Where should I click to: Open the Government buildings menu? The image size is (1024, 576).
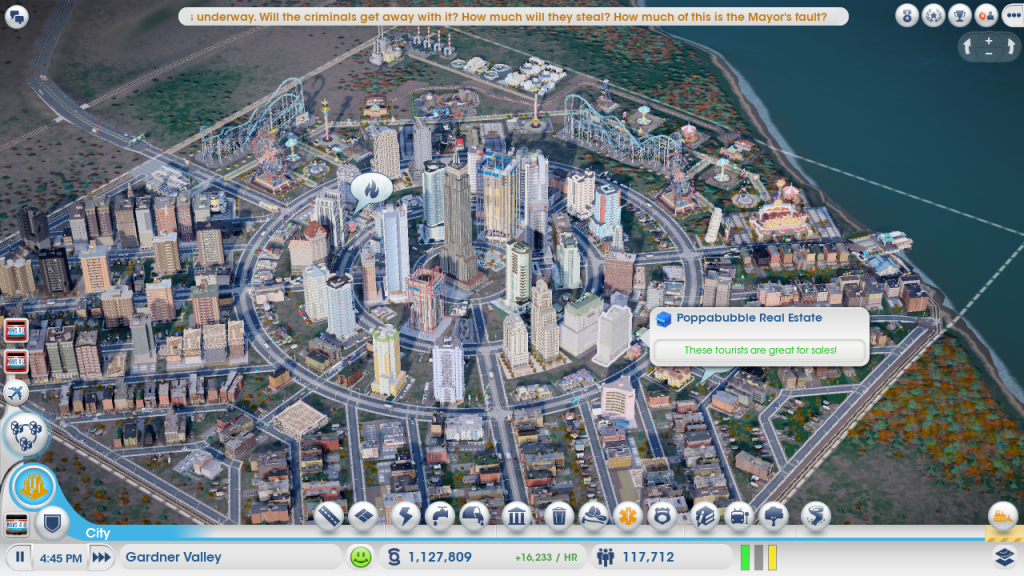pos(517,517)
